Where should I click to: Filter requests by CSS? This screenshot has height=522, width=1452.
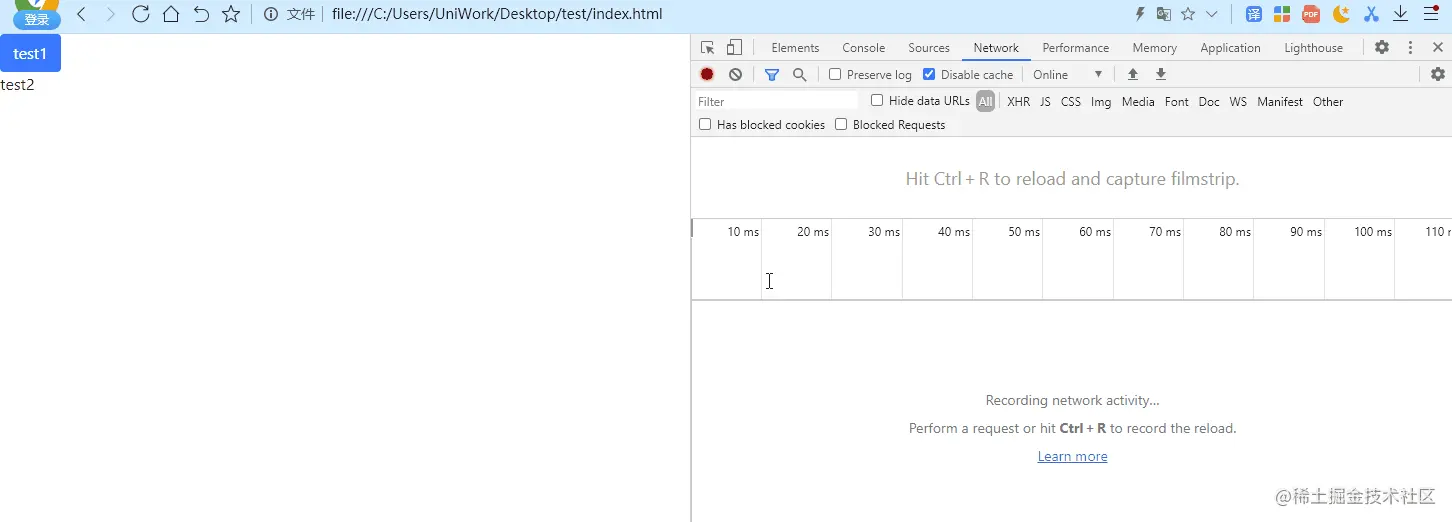[x=1071, y=101]
